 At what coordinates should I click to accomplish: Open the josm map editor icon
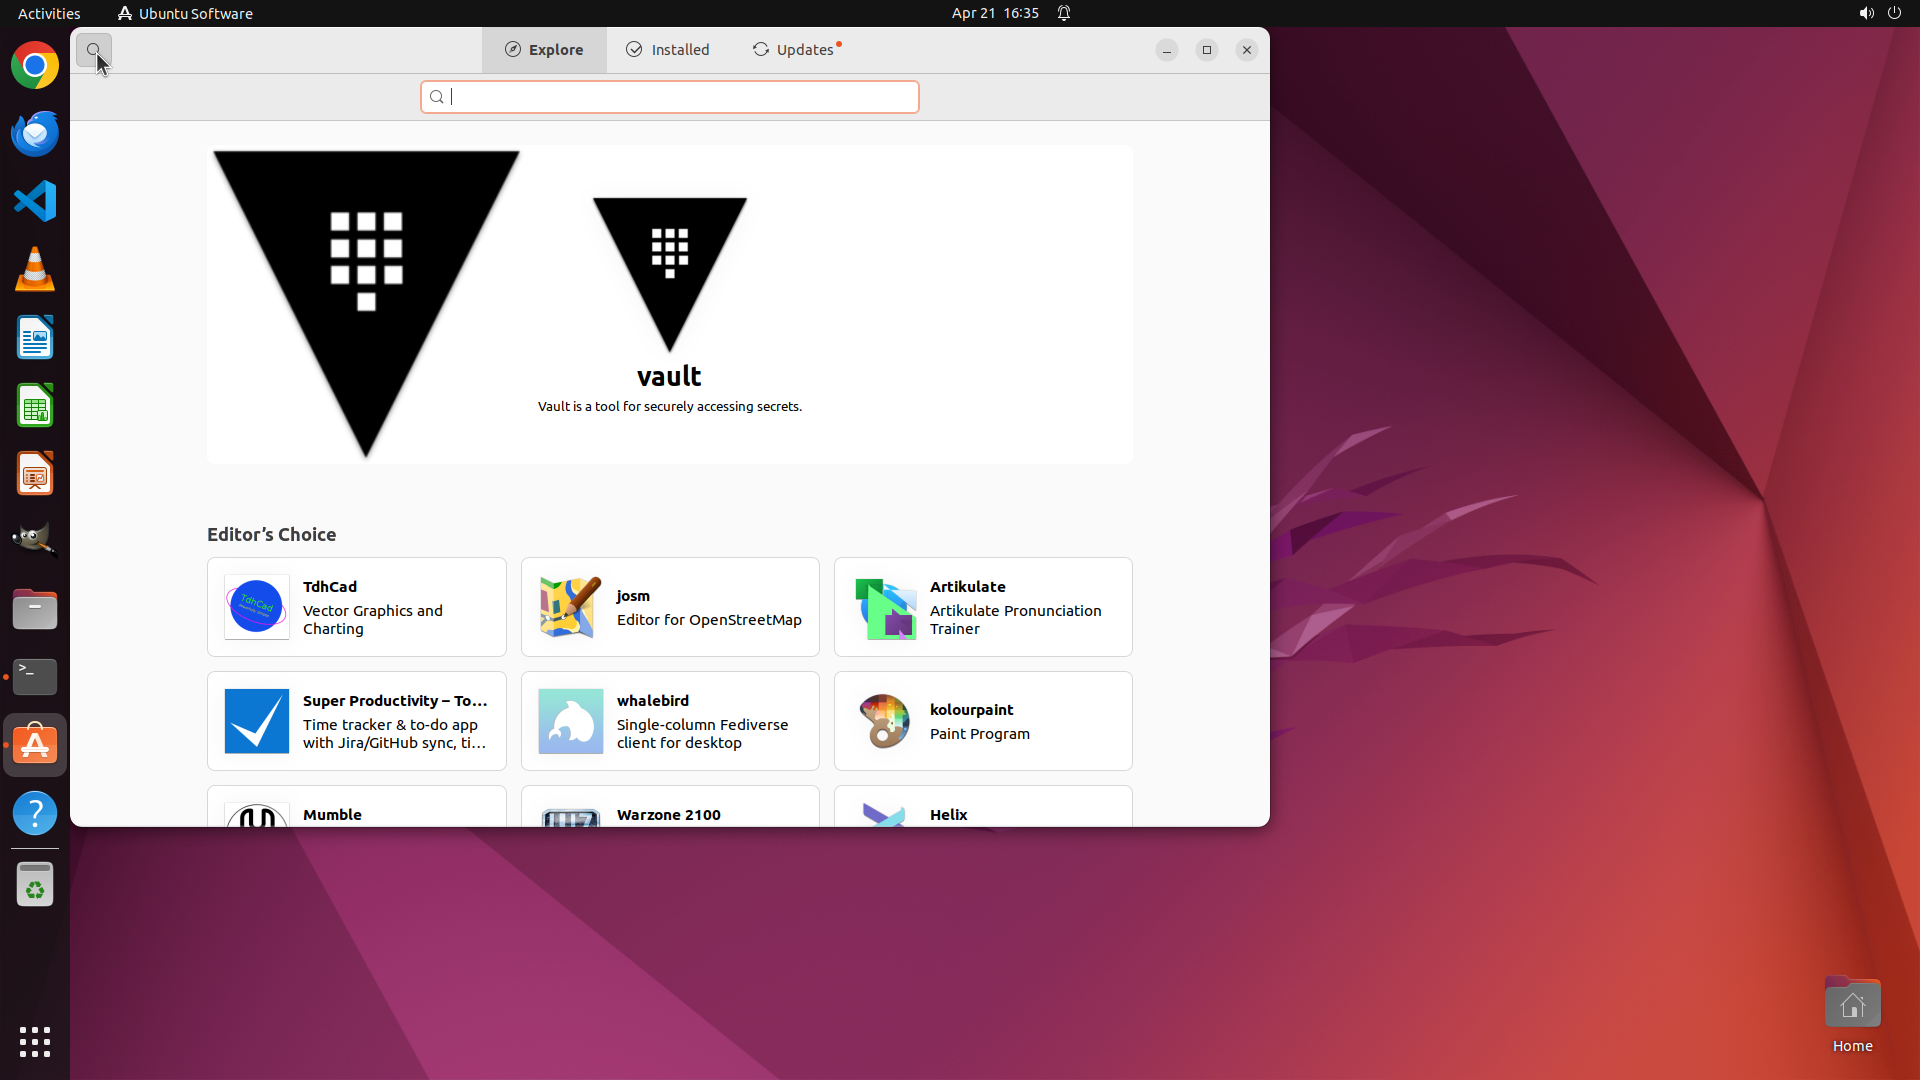point(570,607)
